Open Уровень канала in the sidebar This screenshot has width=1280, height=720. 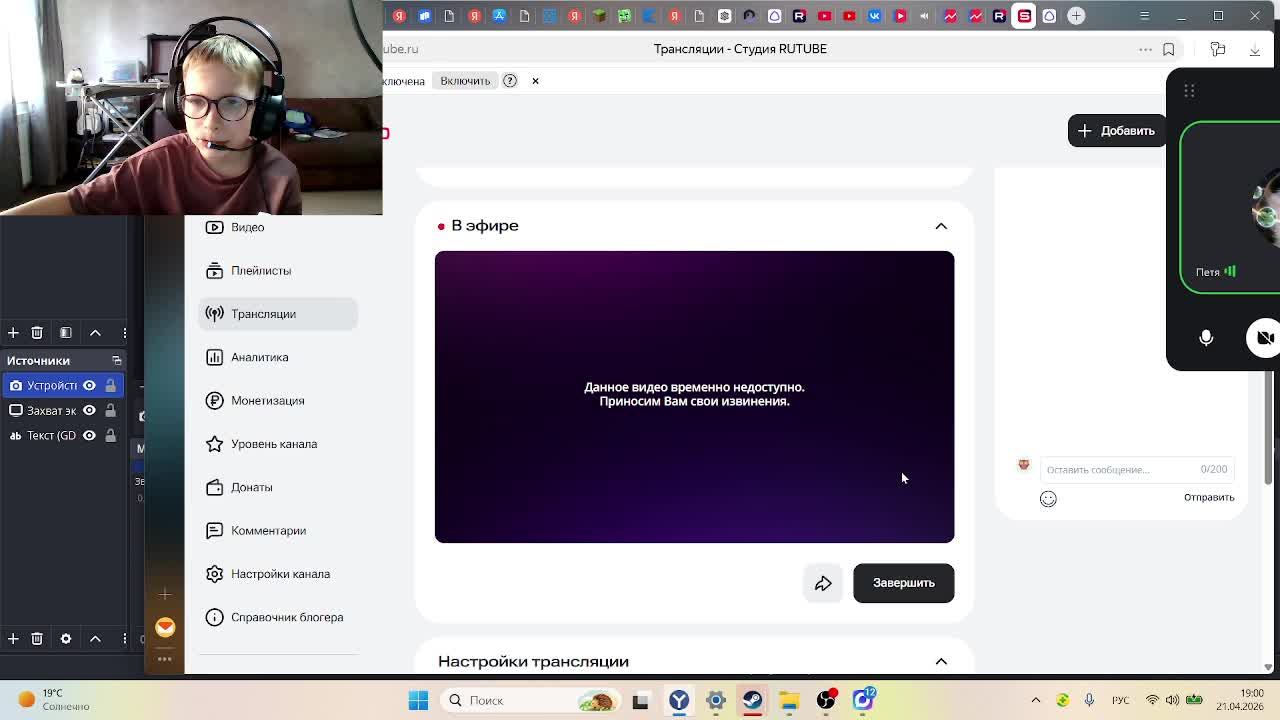point(278,444)
